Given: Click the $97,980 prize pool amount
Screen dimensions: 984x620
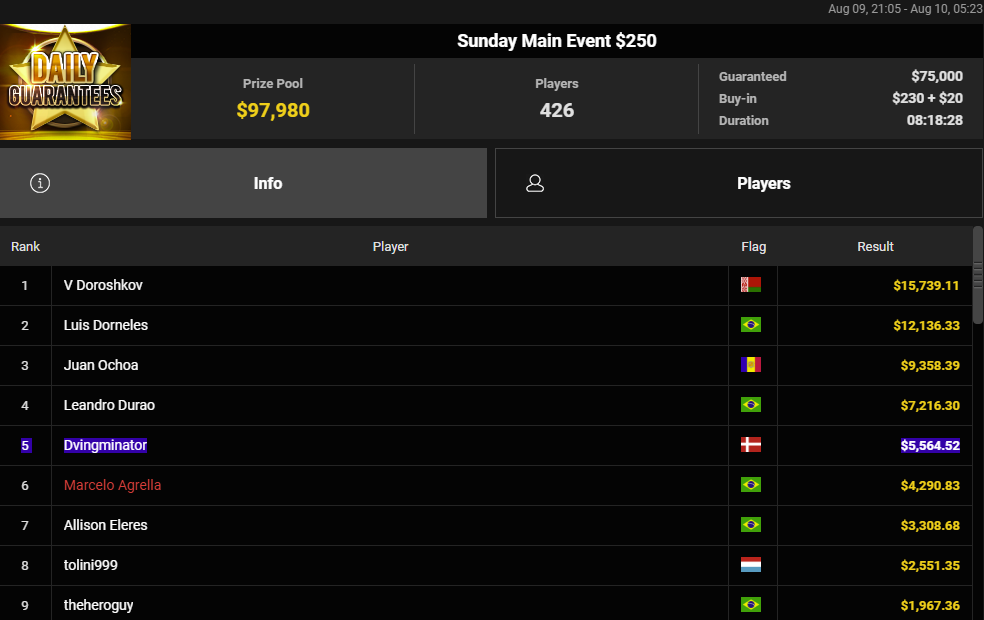Looking at the screenshot, I should pyautogui.click(x=273, y=110).
